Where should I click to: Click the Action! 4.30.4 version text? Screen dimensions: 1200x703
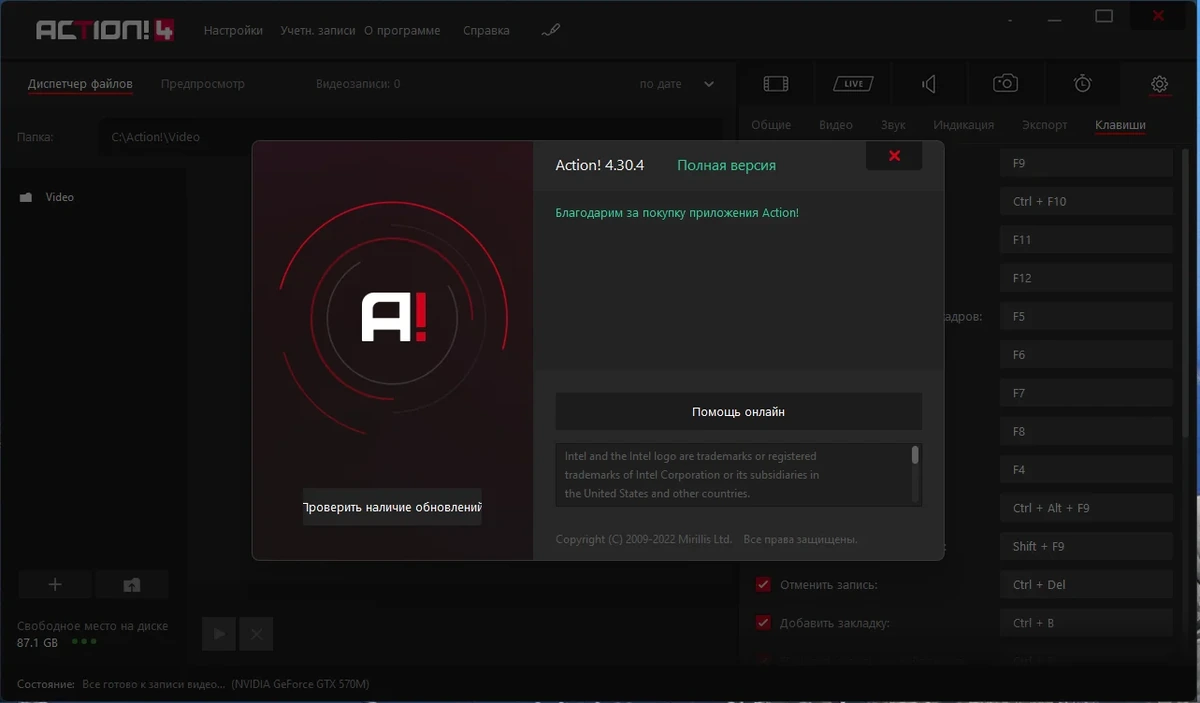600,165
